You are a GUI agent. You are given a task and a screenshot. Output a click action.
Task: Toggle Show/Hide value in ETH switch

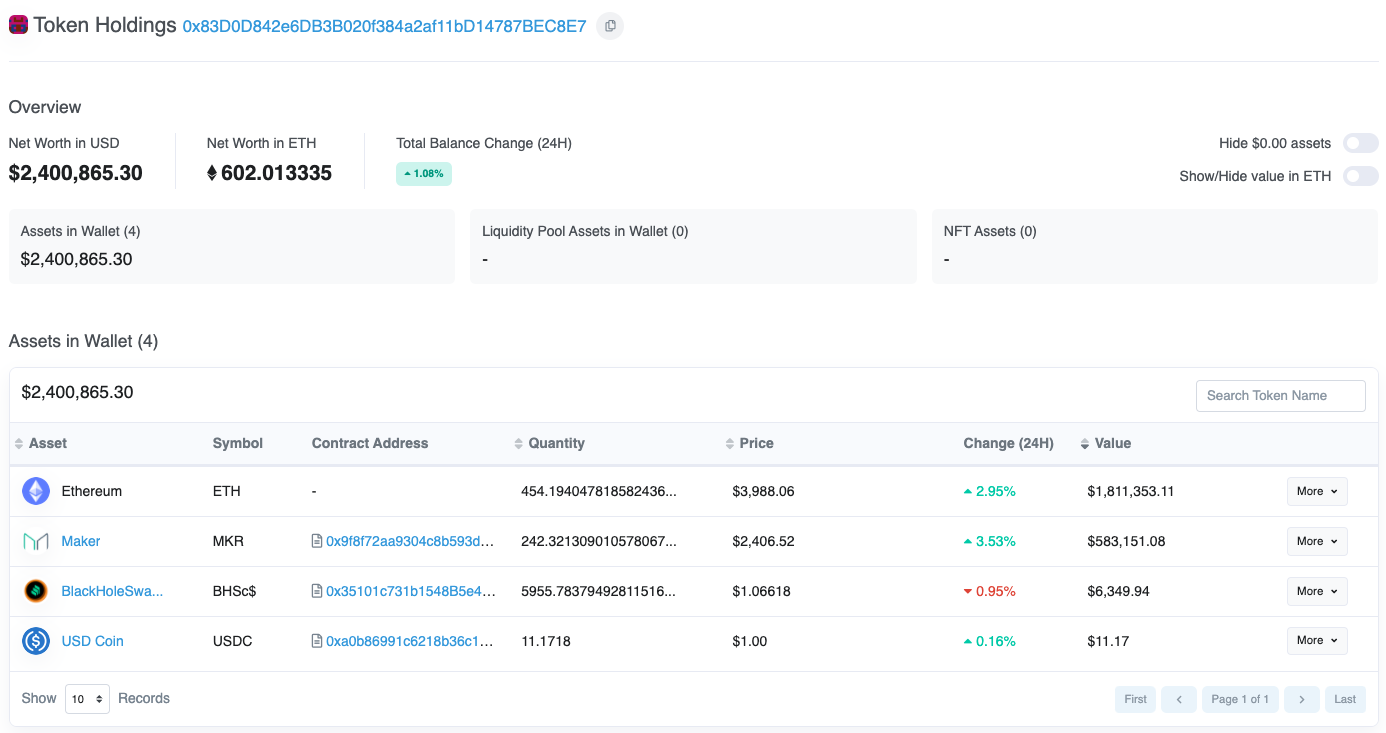1360,176
